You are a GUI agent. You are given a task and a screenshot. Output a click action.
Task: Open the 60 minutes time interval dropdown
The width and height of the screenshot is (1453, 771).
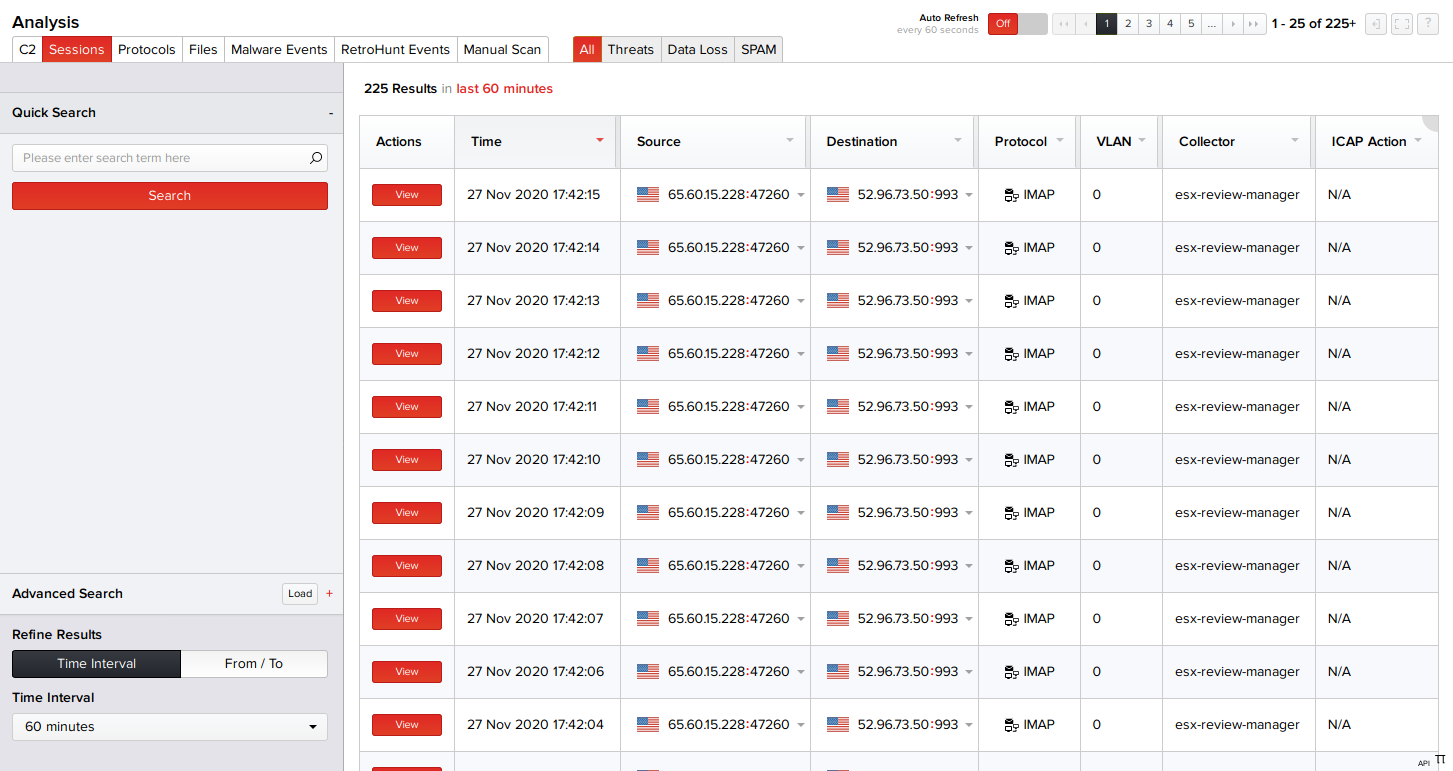click(170, 727)
